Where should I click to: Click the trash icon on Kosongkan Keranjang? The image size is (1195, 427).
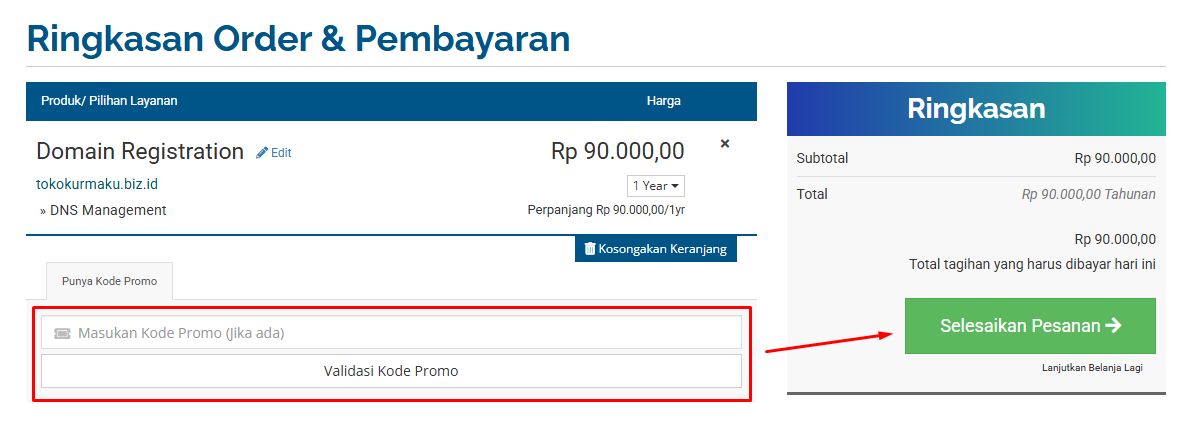pyautogui.click(x=590, y=248)
